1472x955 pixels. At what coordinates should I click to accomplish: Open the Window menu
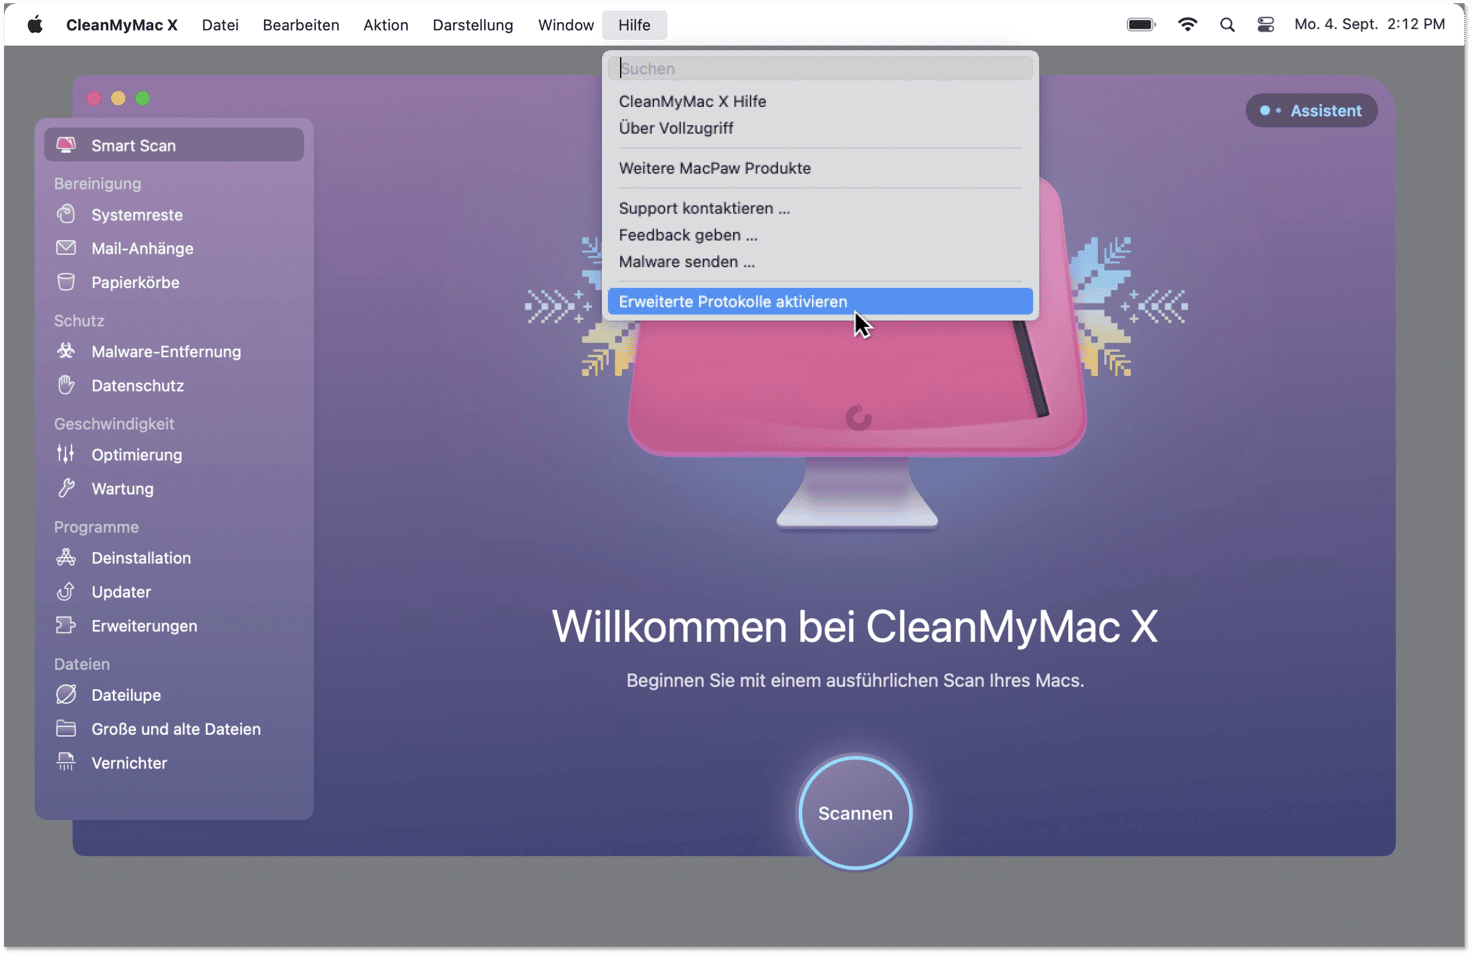(566, 25)
